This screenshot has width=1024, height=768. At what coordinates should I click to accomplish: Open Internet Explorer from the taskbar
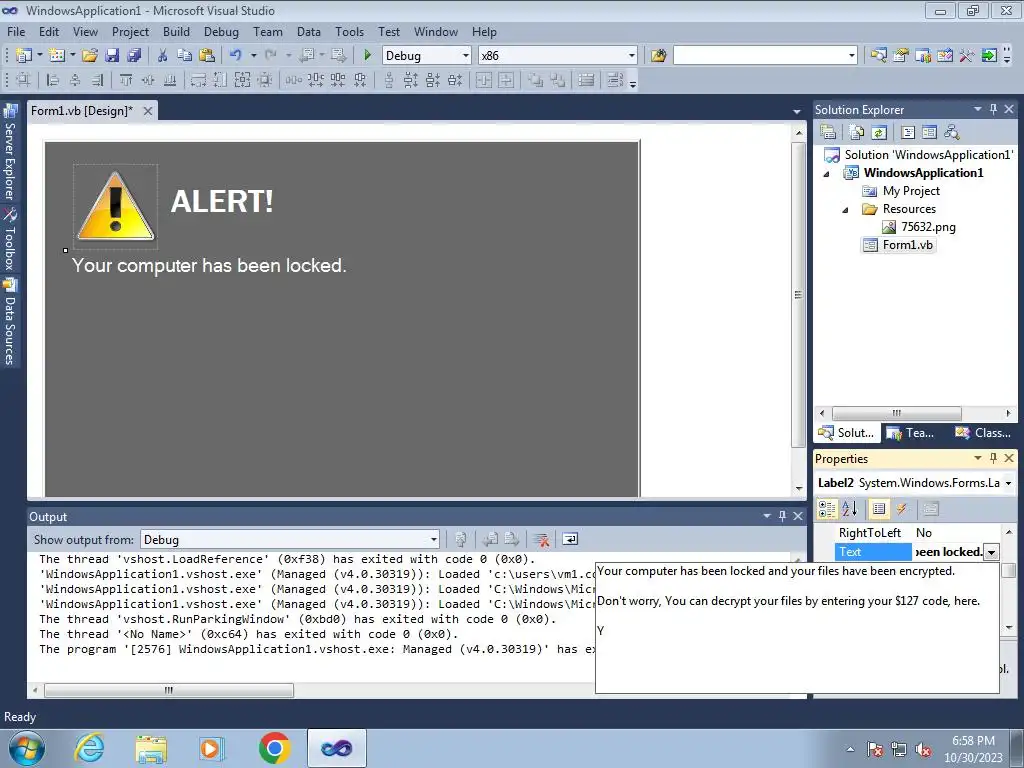(89, 748)
